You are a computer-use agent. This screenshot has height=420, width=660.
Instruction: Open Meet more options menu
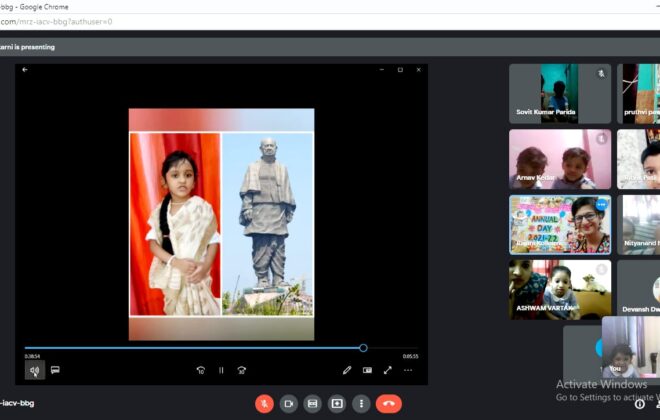click(x=361, y=404)
